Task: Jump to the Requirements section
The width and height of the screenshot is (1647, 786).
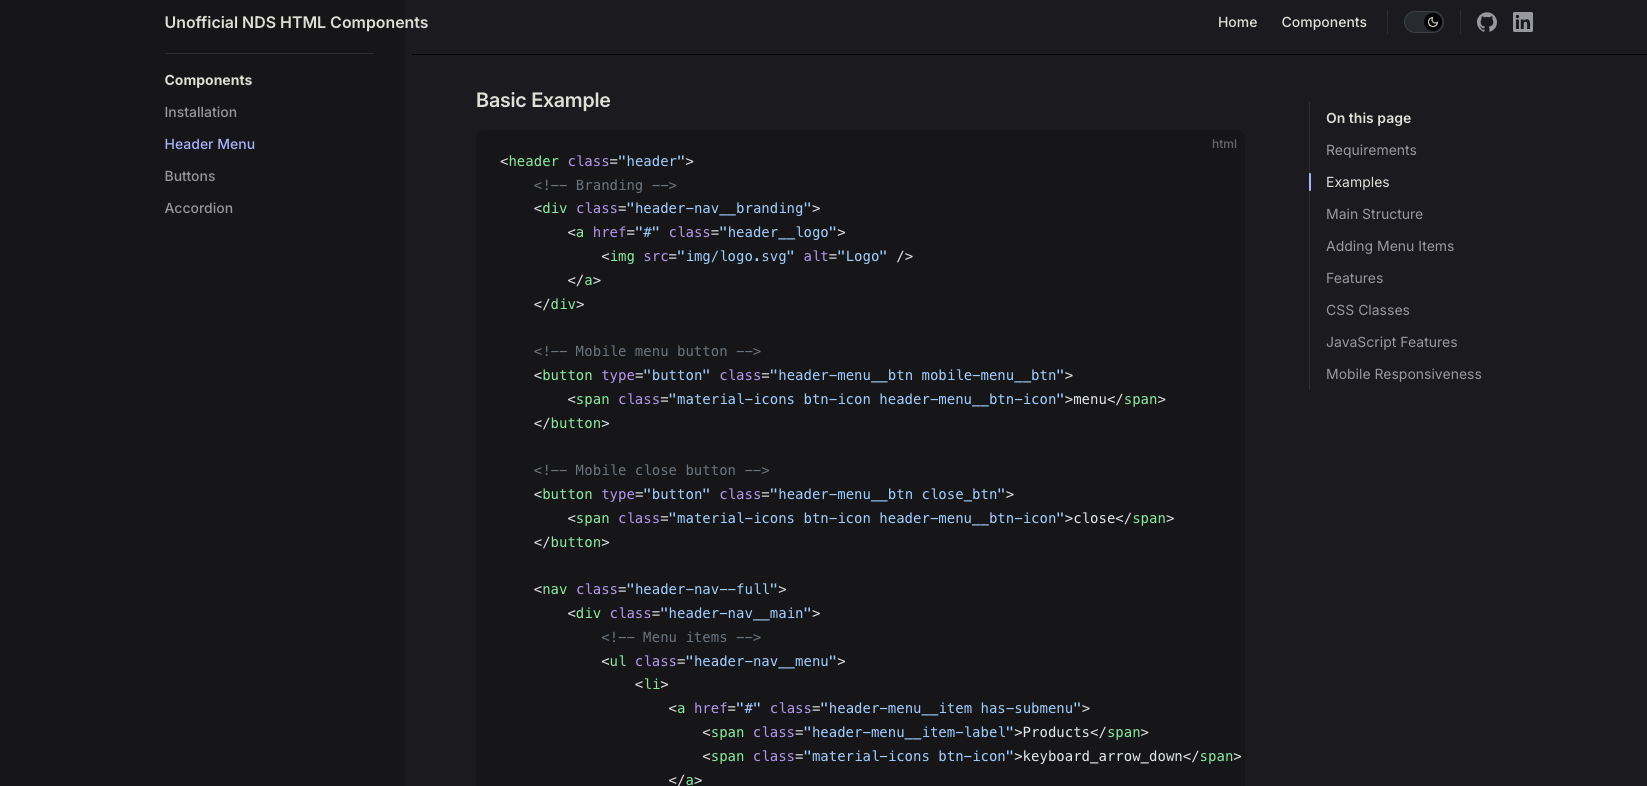Action: [x=1371, y=150]
